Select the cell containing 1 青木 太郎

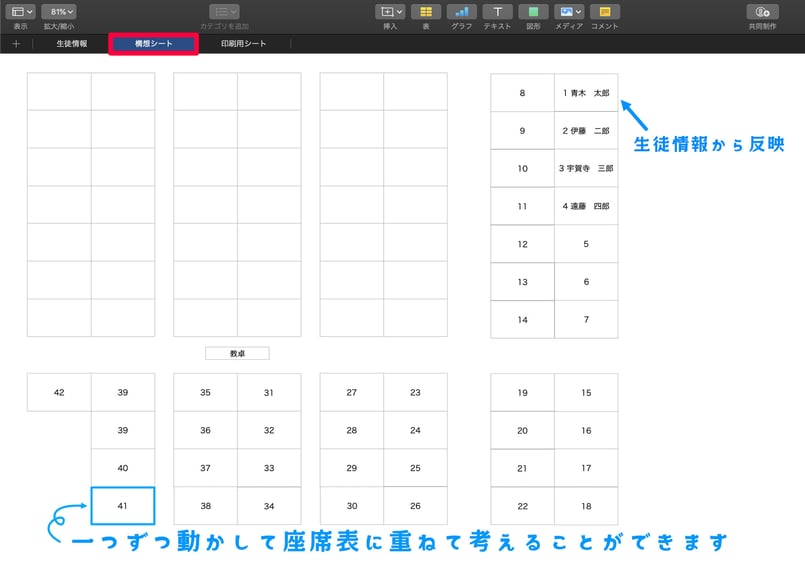(x=586, y=93)
